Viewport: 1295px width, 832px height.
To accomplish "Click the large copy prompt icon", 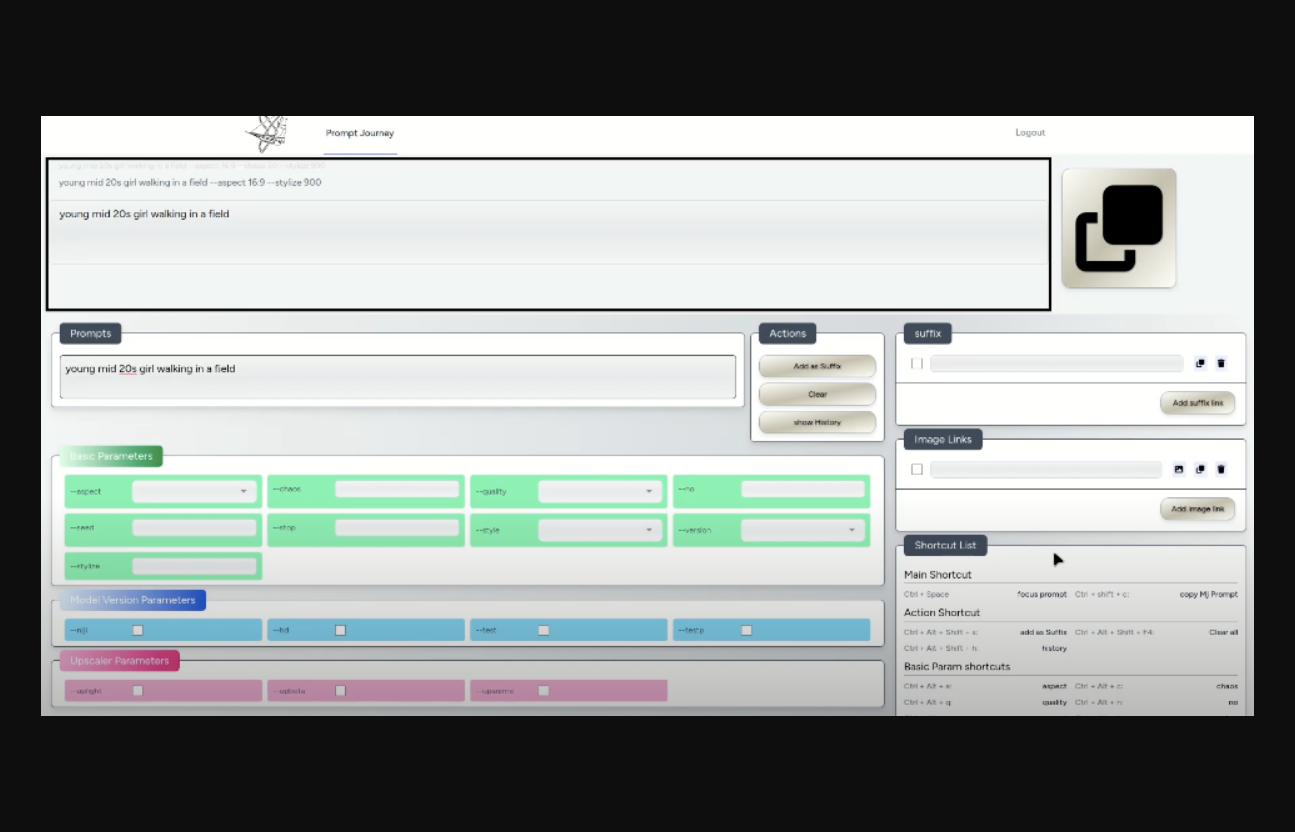I will pos(1118,228).
